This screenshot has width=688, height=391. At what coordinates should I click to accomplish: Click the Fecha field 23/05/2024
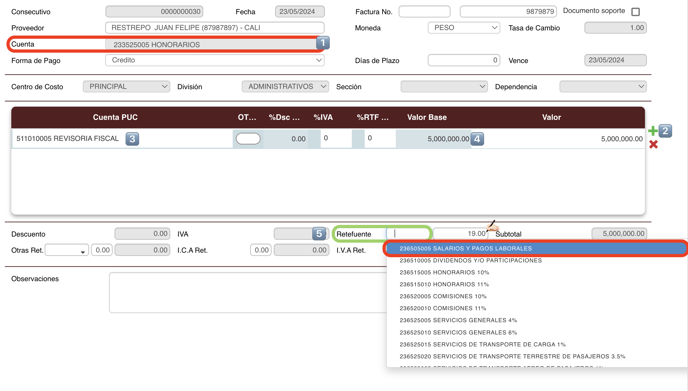pyautogui.click(x=300, y=11)
